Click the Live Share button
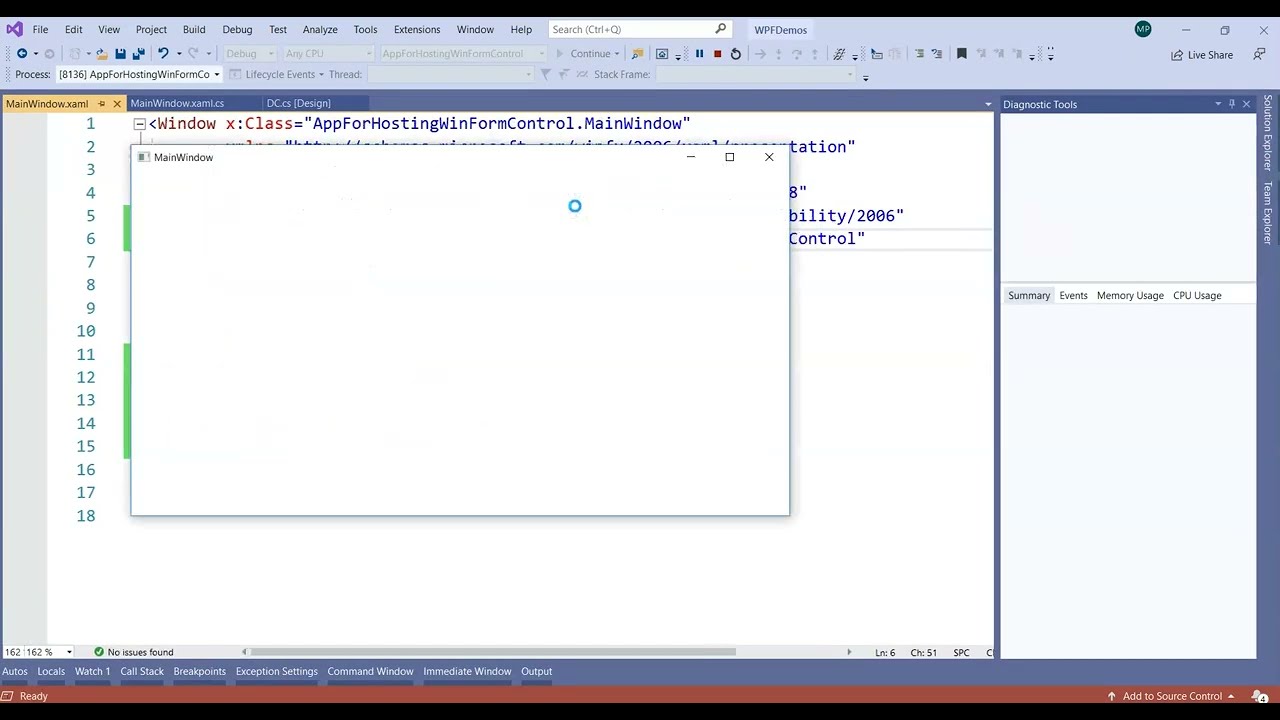Screen dimensions: 1280x720 1202,55
